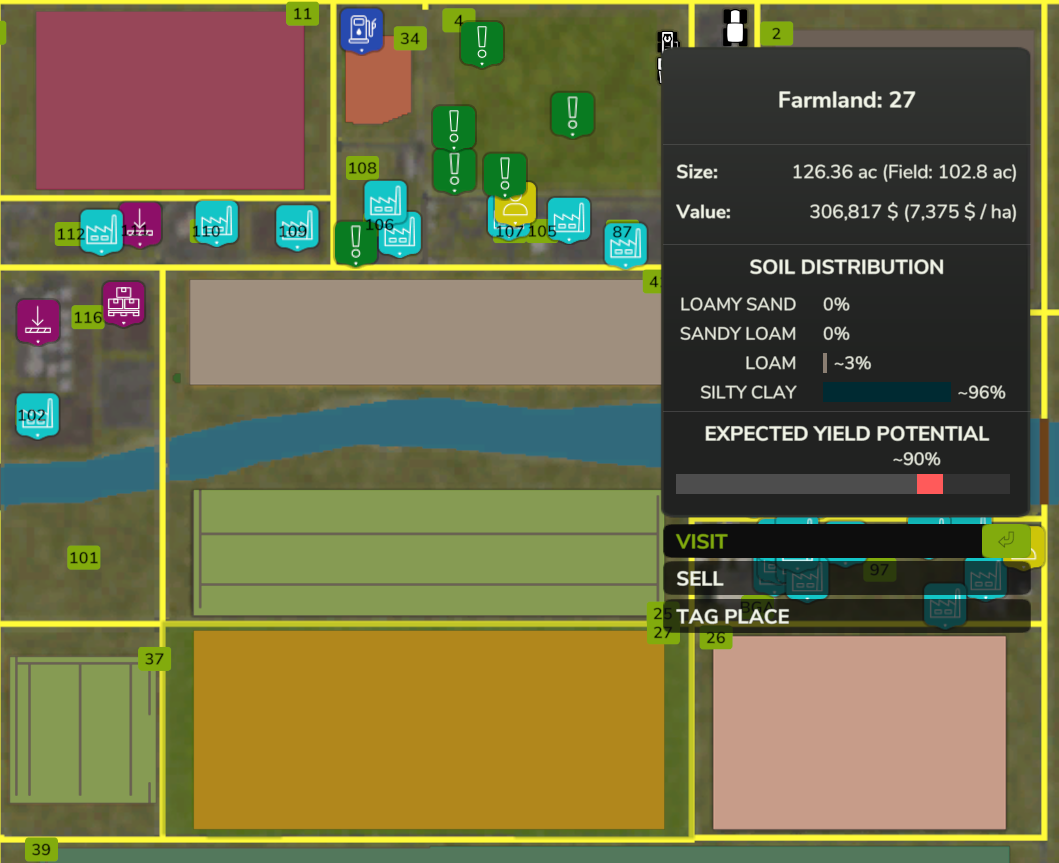
Task: Open the factory icon labeled 109
Action: [297, 228]
